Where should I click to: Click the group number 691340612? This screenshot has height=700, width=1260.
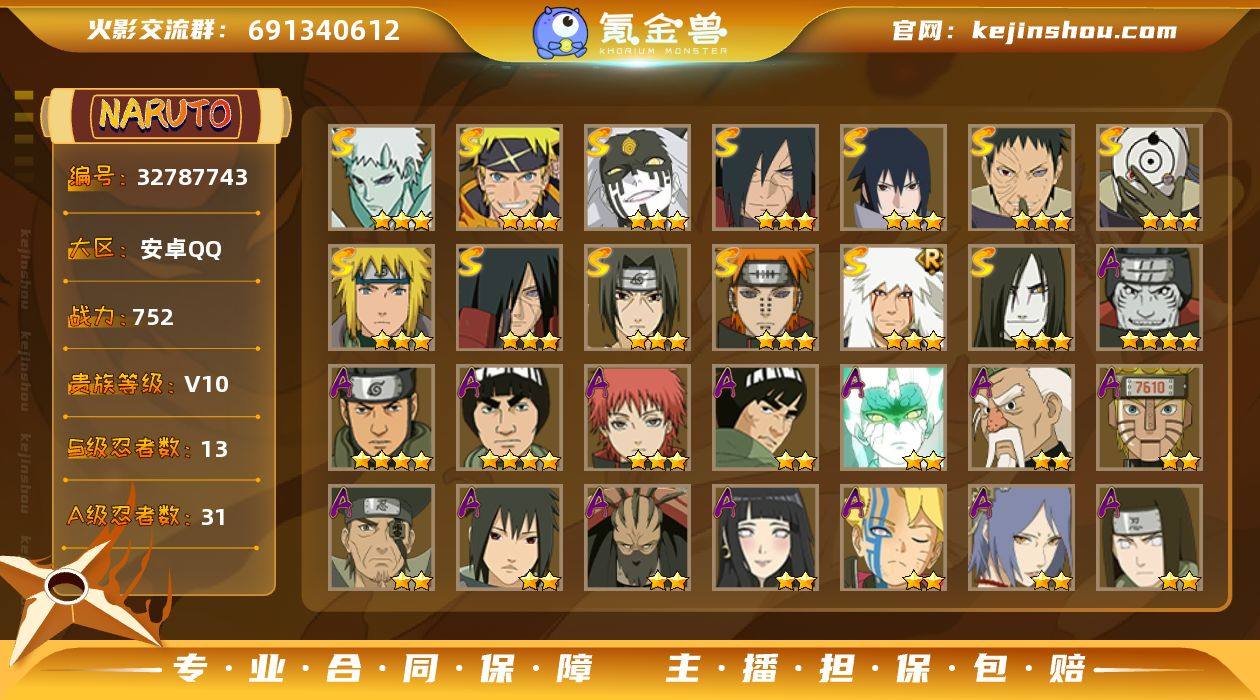click(324, 30)
